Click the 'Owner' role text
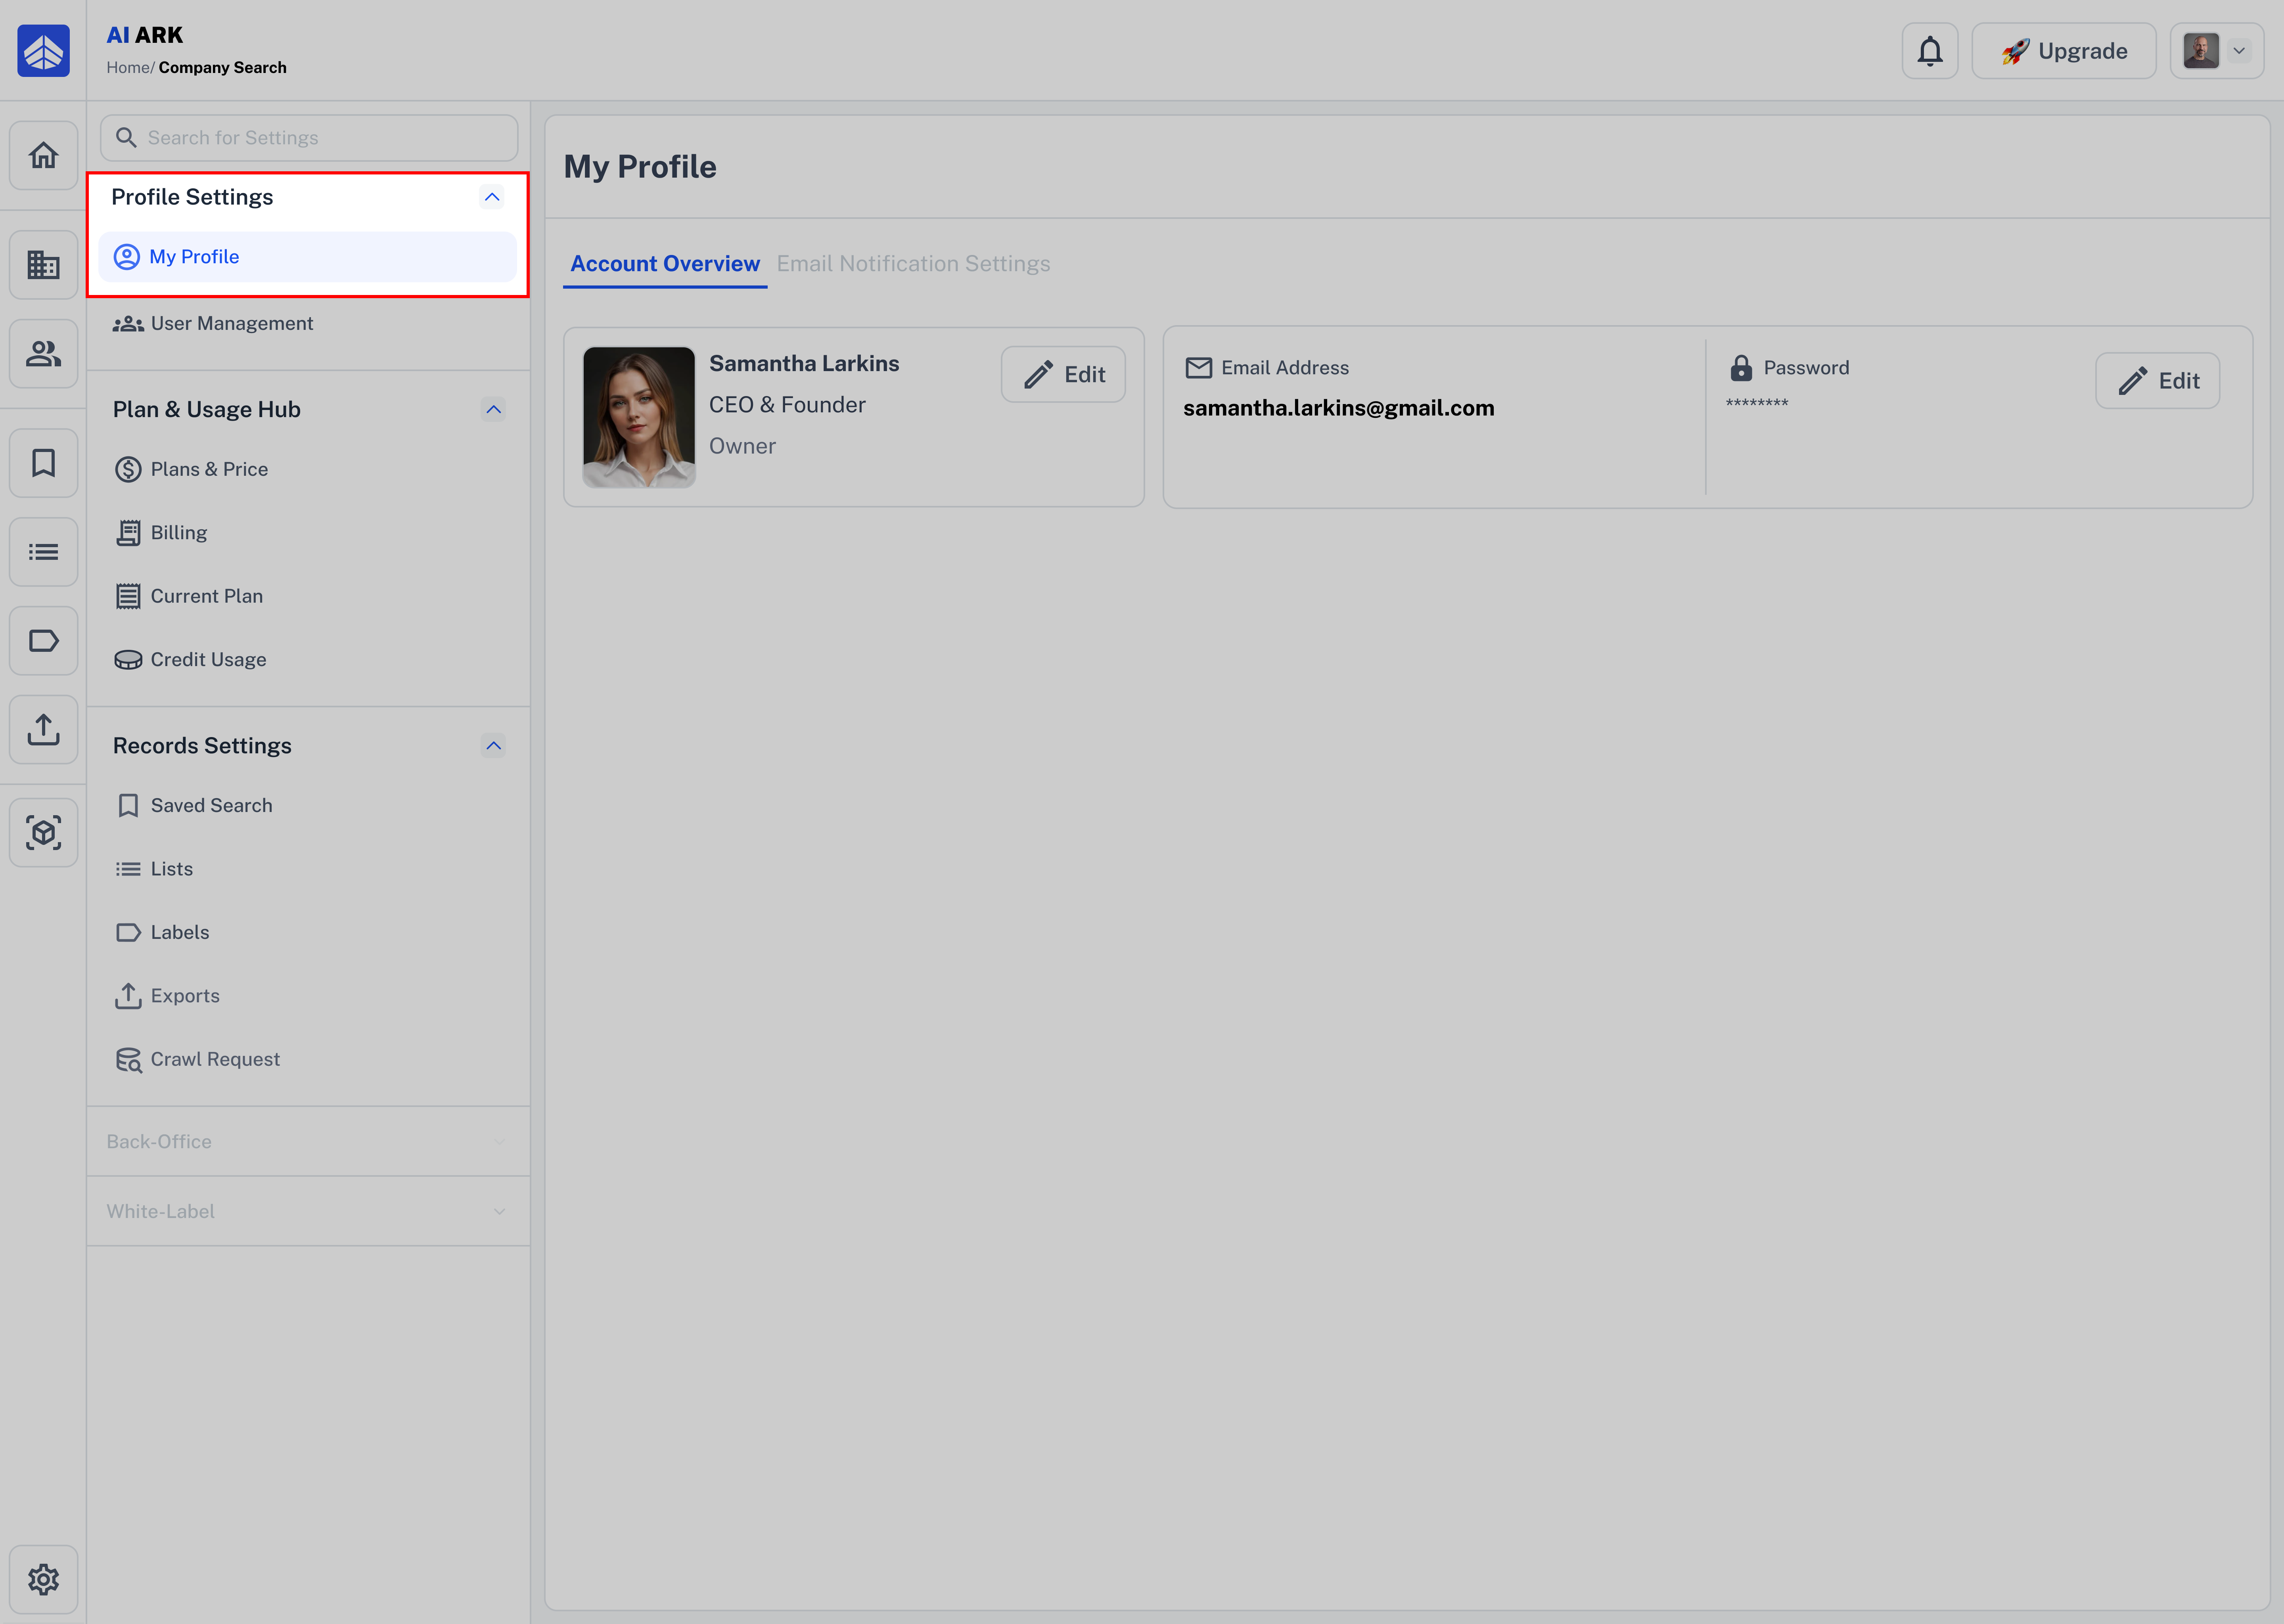This screenshot has height=1624, width=2284. click(742, 447)
